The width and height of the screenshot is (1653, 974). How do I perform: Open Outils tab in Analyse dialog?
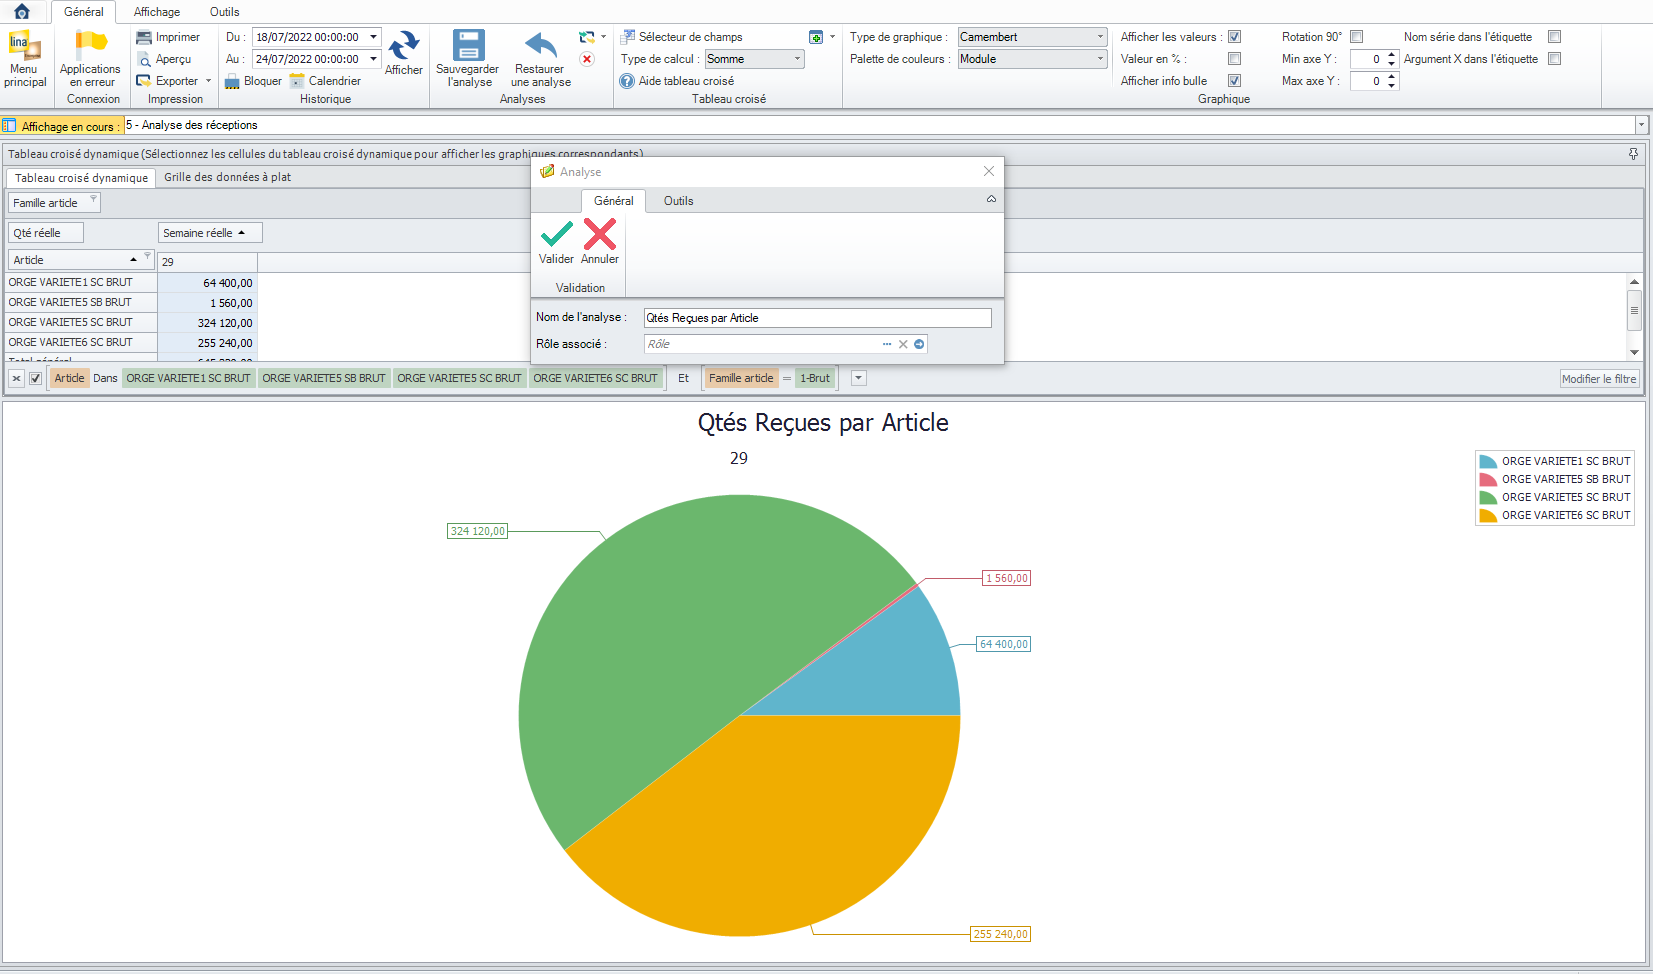[678, 201]
